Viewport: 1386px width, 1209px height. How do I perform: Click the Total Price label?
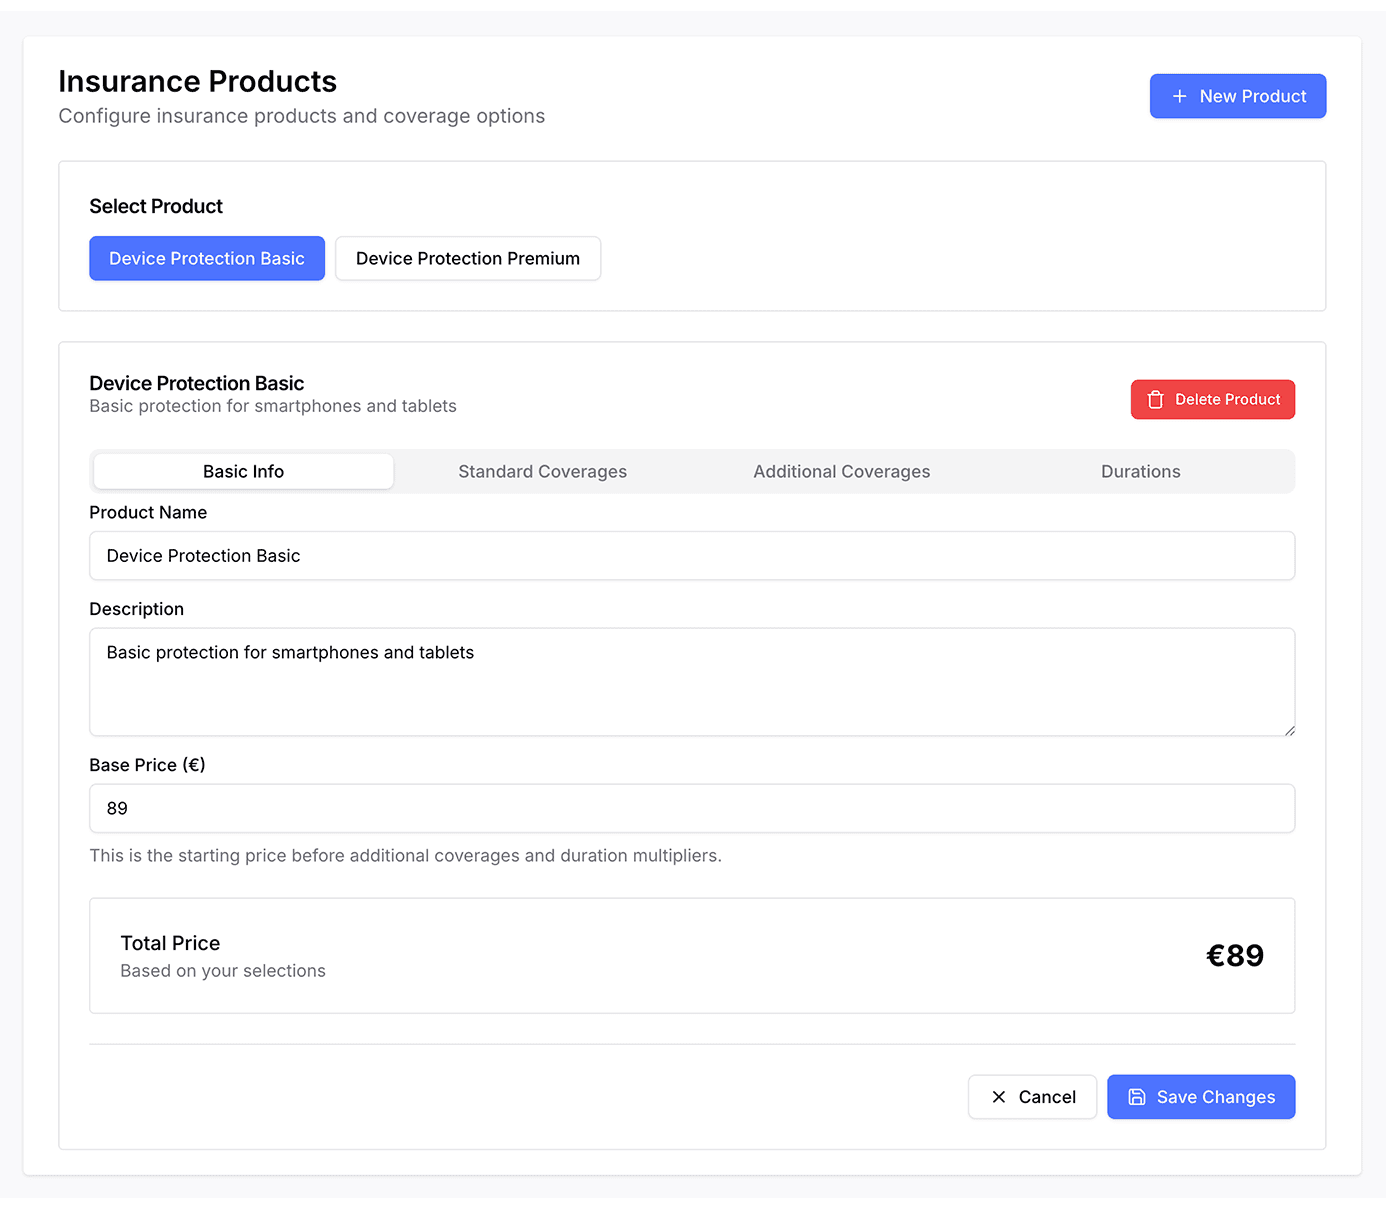[x=170, y=943]
